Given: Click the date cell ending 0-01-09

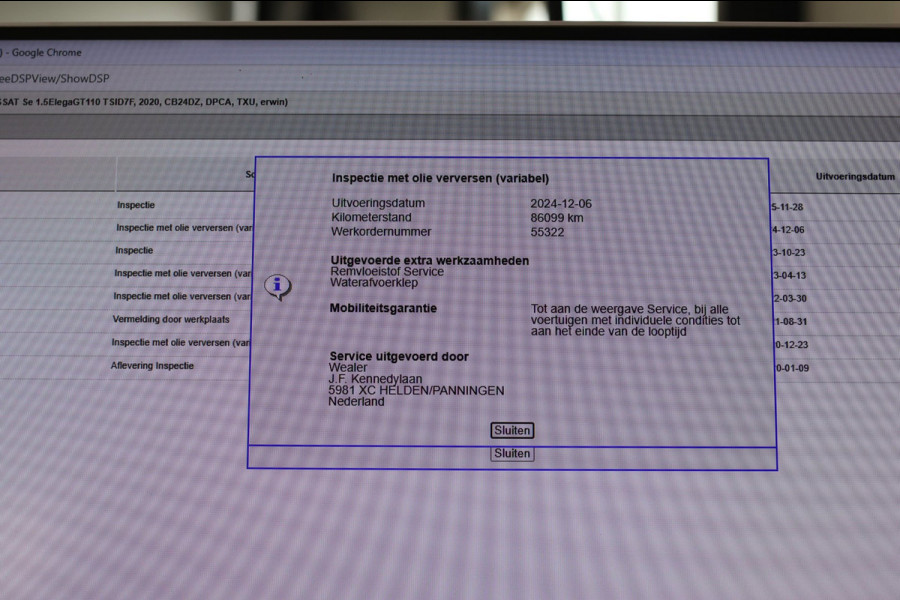Looking at the screenshot, I should 792,368.
